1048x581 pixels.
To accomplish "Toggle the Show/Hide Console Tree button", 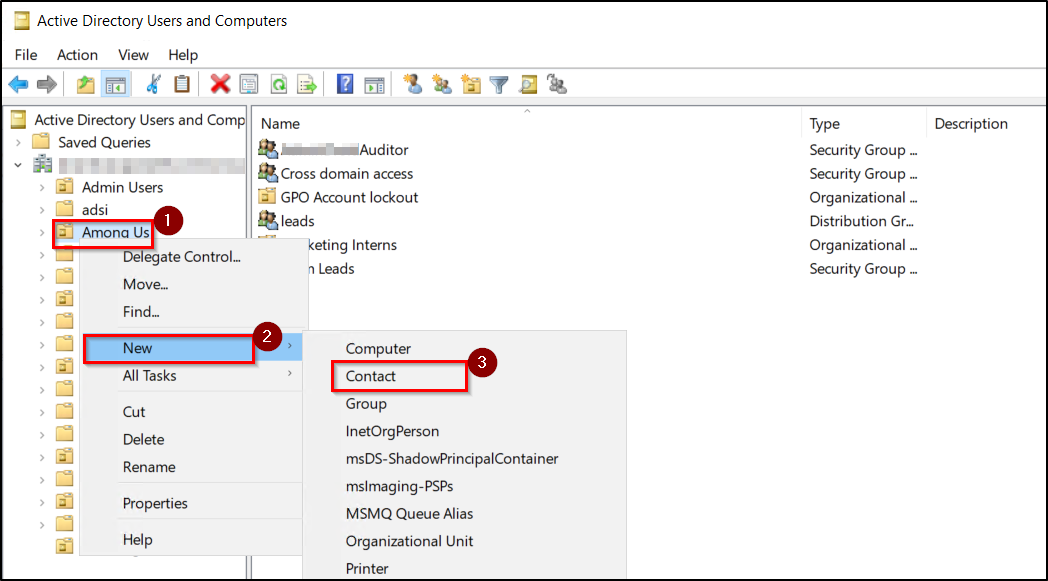I will point(115,84).
